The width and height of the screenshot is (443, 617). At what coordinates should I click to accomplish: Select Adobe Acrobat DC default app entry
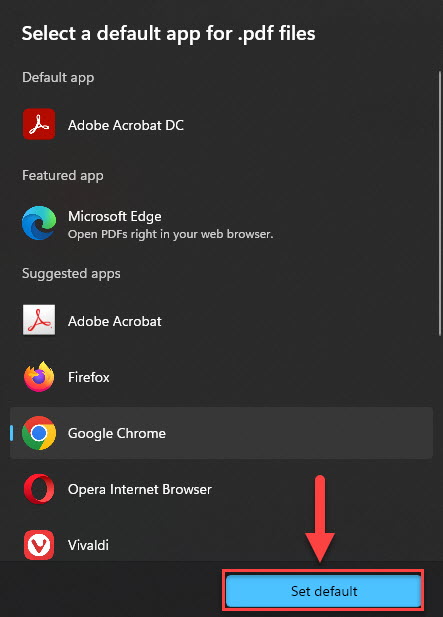[222, 125]
